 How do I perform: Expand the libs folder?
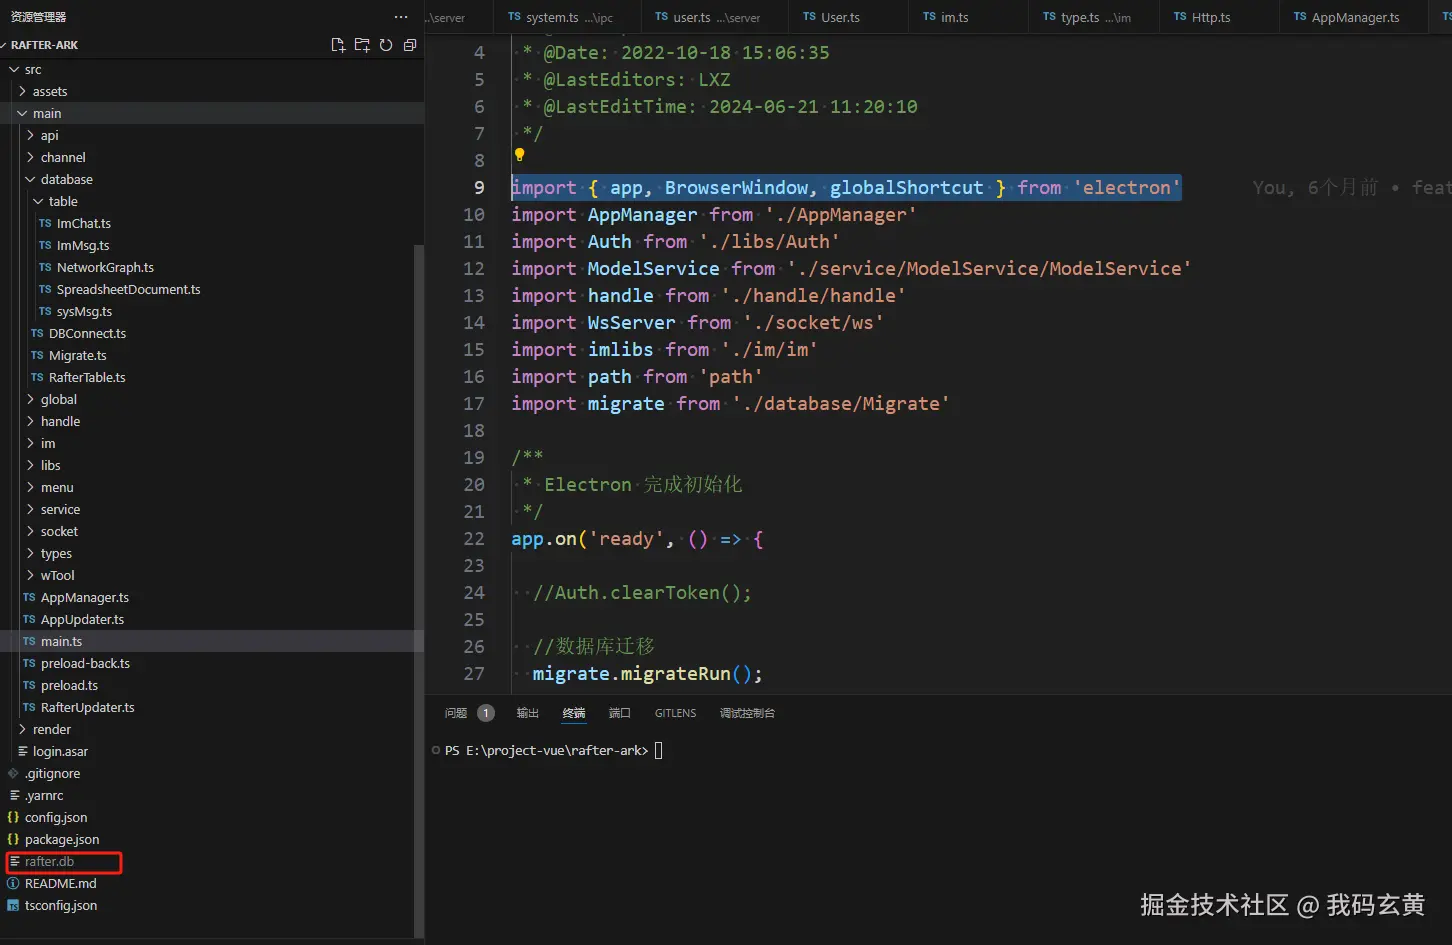[x=30, y=465]
